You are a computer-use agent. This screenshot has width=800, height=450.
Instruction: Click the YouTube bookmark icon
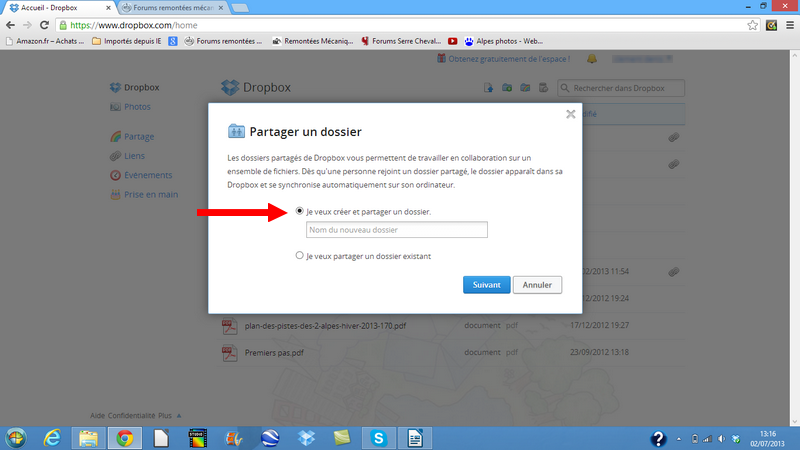[453, 41]
